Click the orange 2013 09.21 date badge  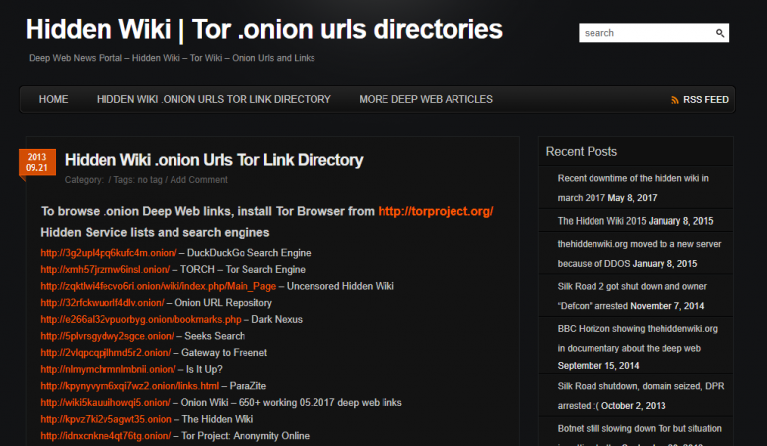pyautogui.click(x=37, y=163)
